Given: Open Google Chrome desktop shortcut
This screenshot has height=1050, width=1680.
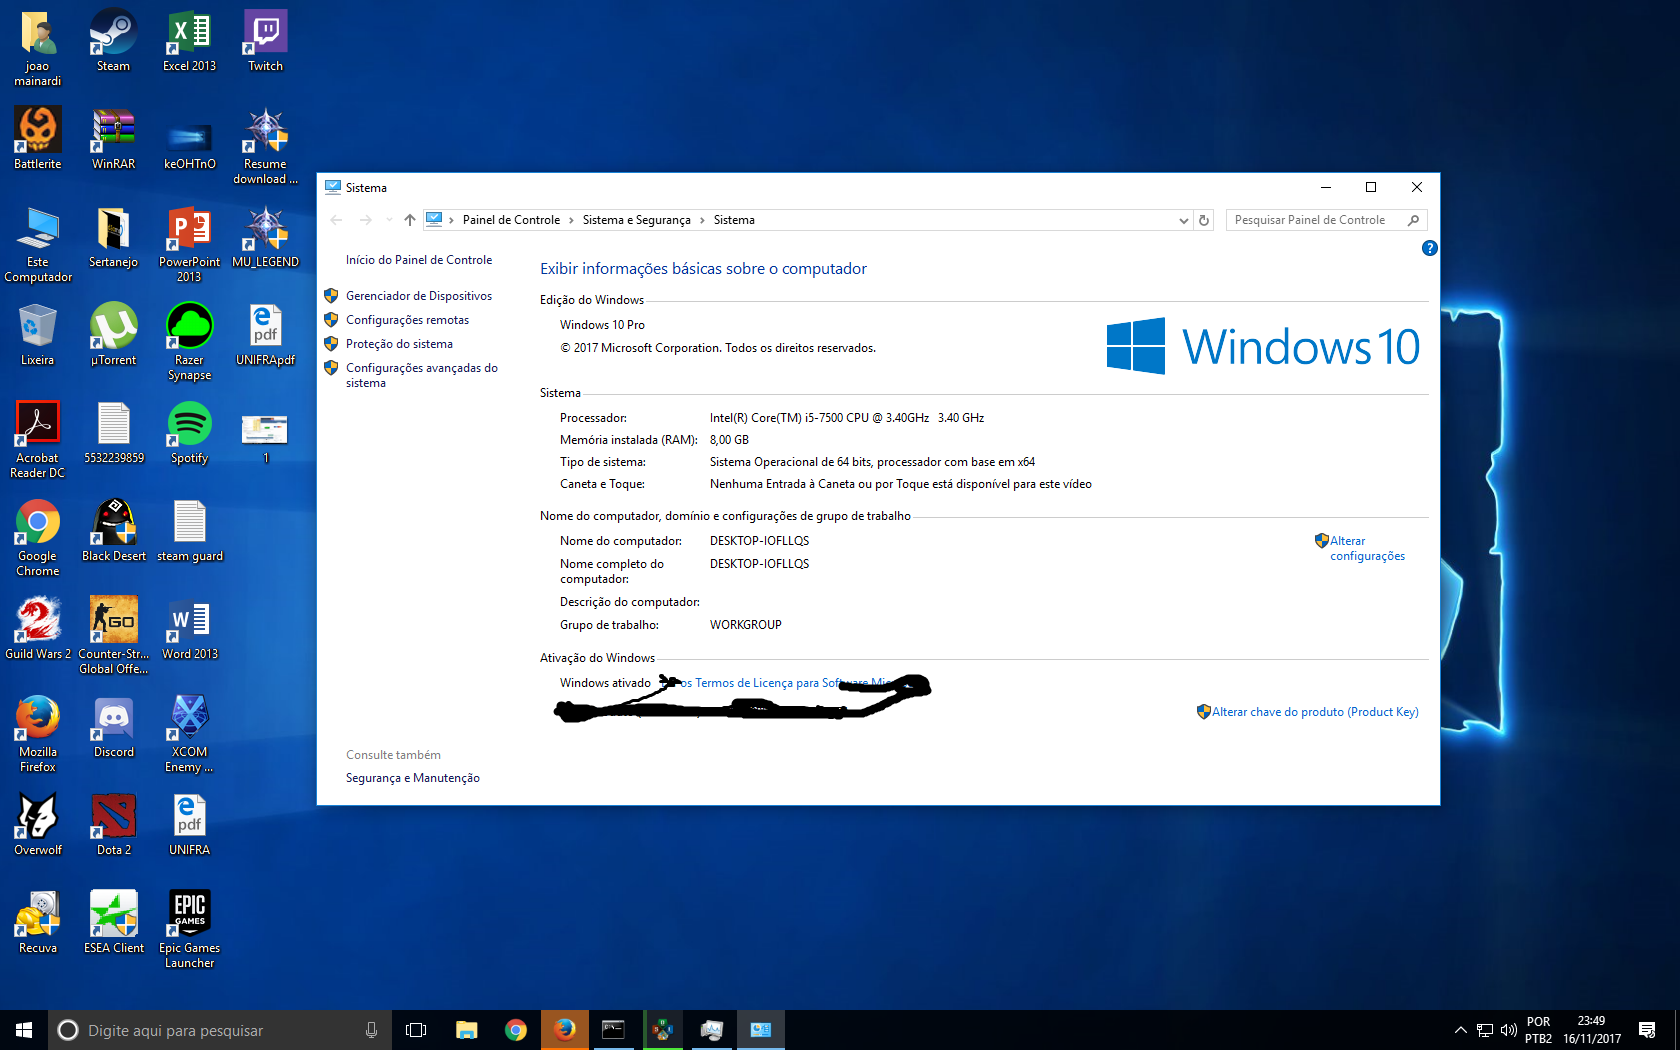Looking at the screenshot, I should (x=38, y=538).
